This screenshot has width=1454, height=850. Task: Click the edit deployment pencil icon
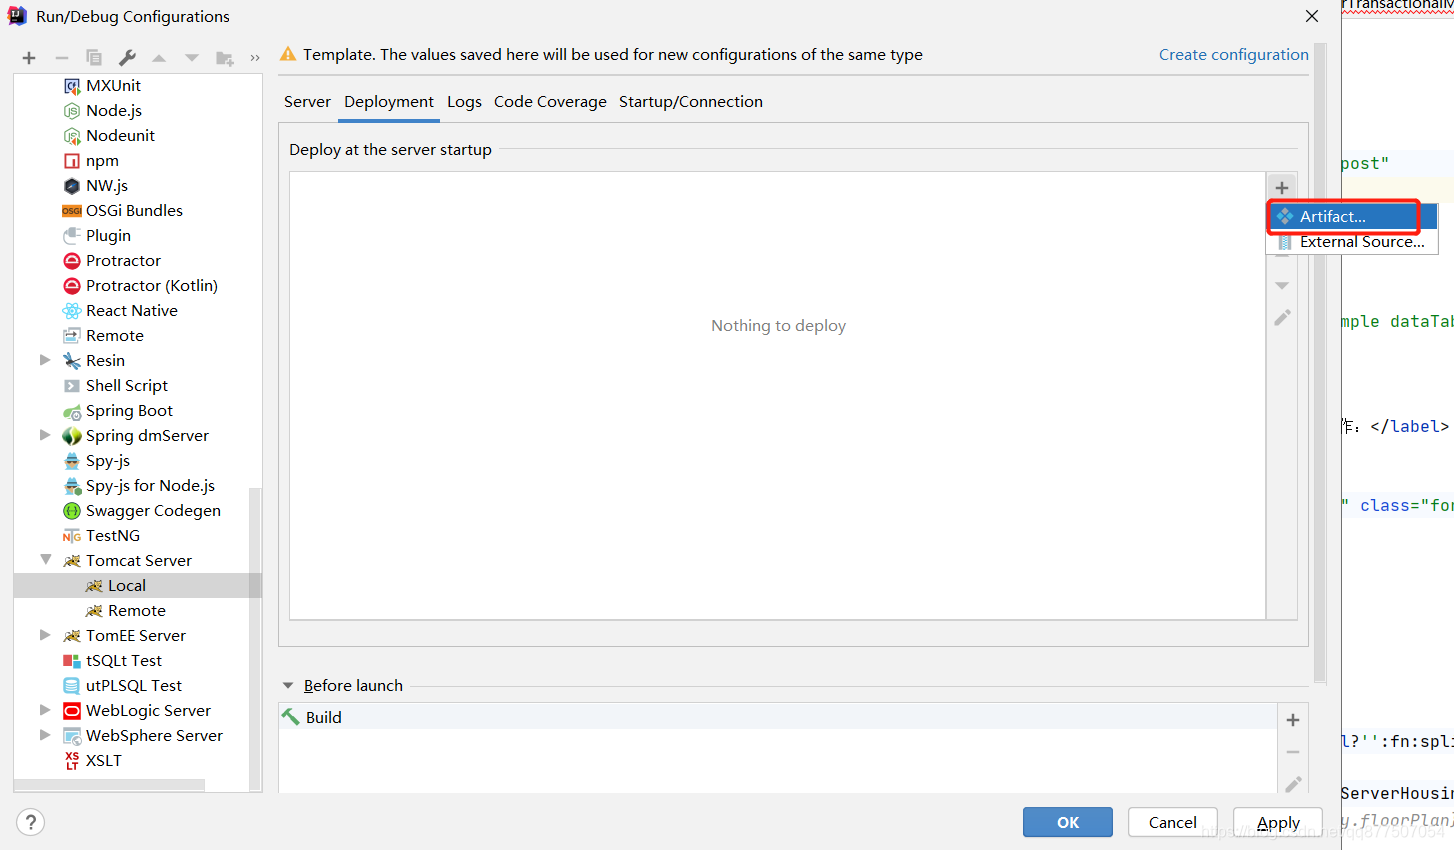click(1282, 317)
